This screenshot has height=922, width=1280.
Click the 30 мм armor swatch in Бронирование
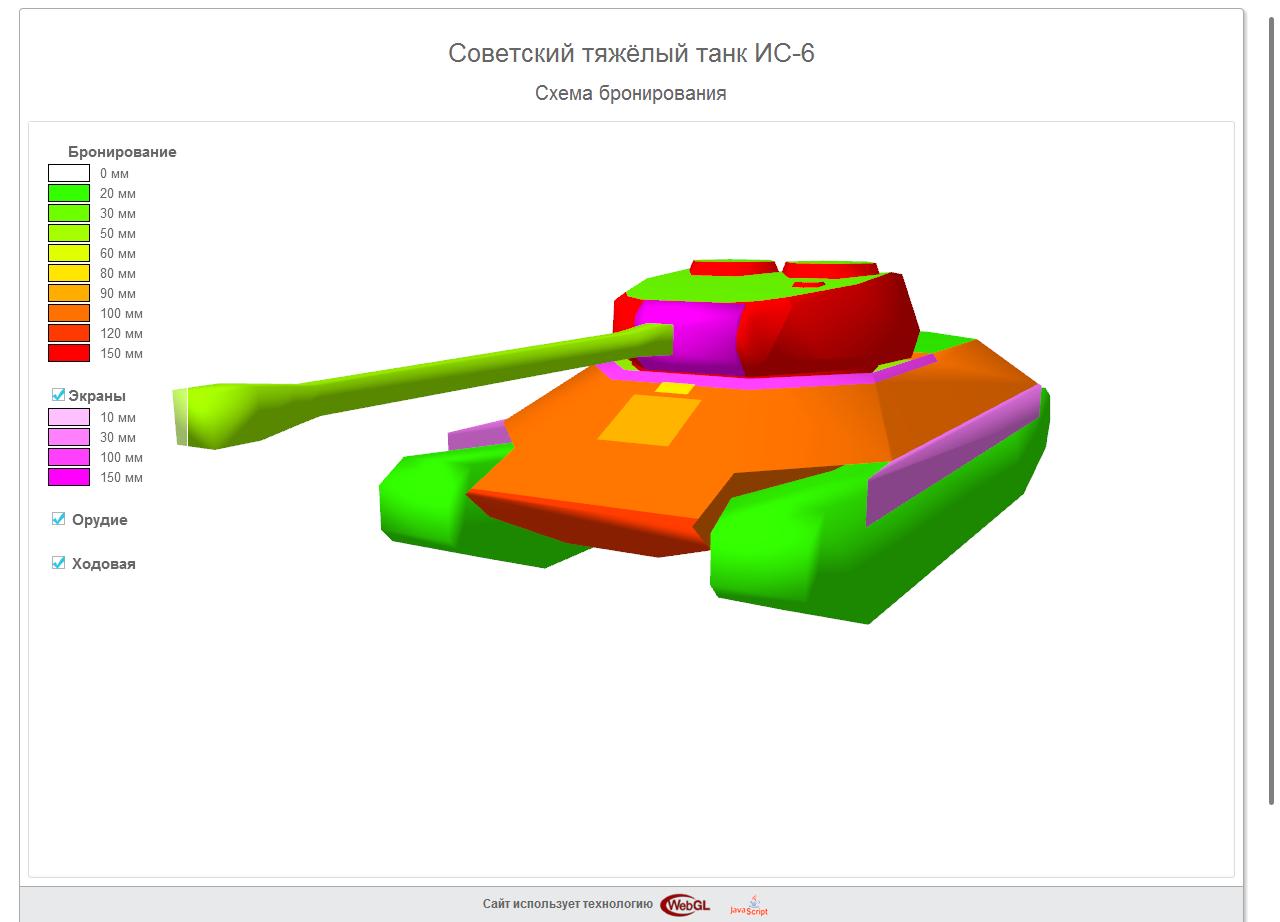pyautogui.click(x=69, y=213)
